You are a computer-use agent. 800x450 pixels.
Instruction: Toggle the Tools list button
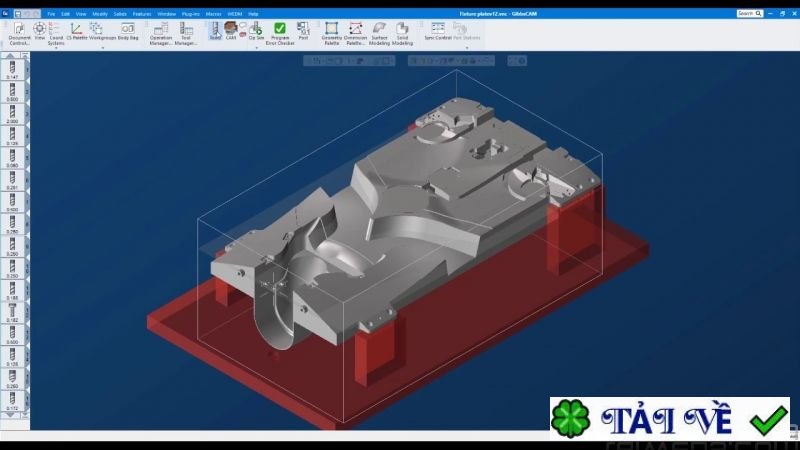click(215, 31)
